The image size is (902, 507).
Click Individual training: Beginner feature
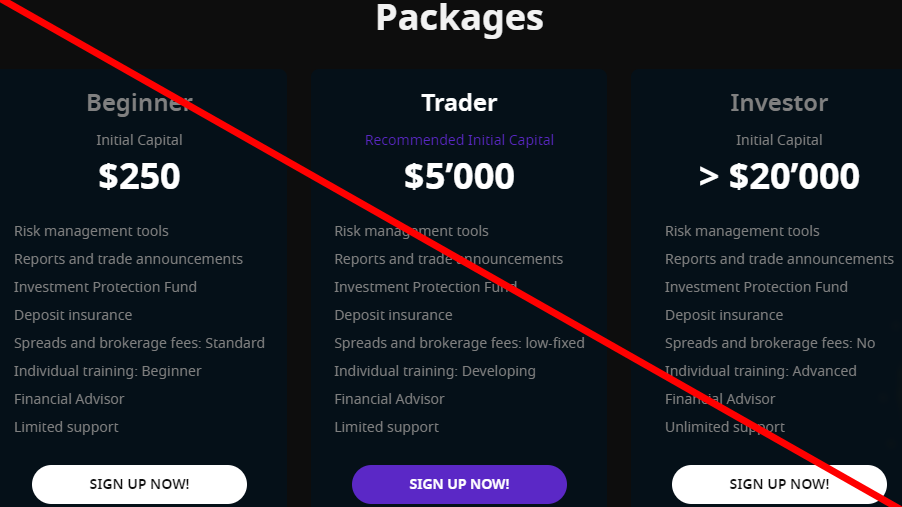(108, 371)
